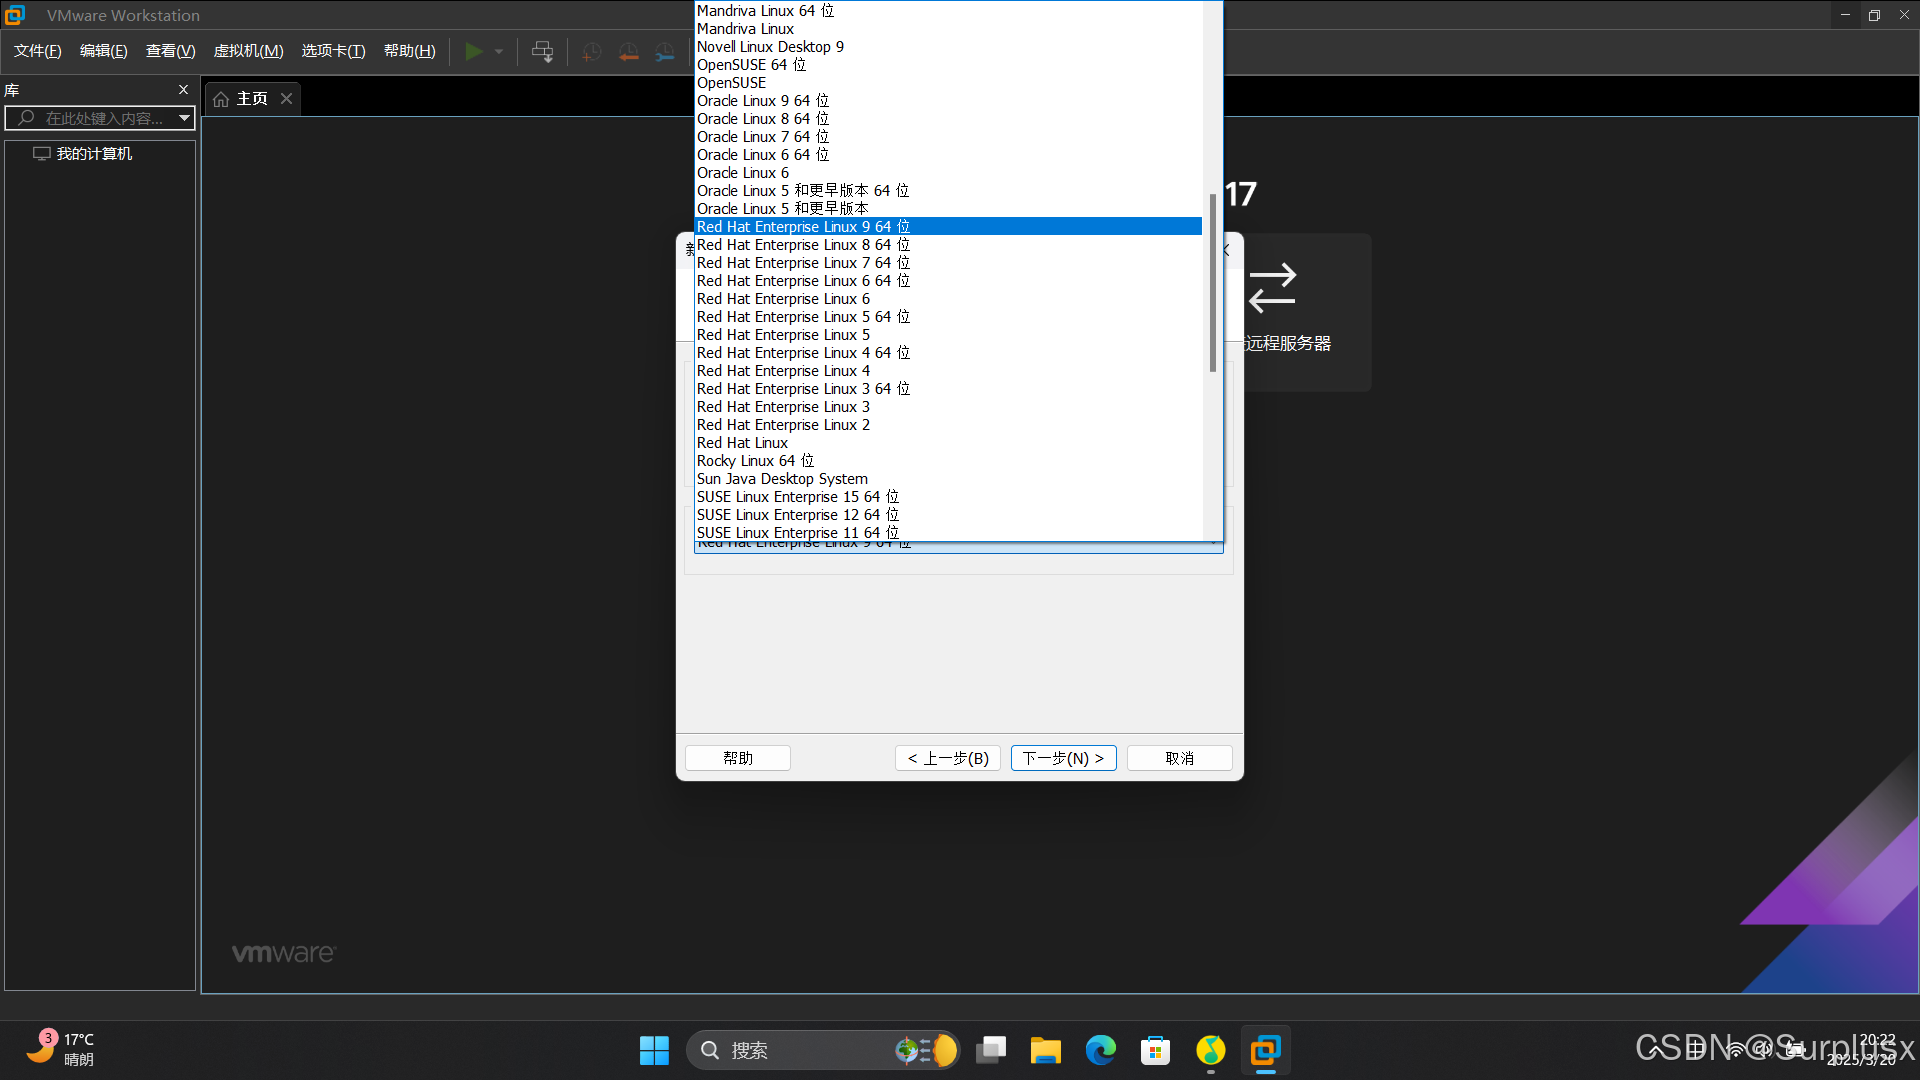Switch to the 主页 tab
1920x1080 pixels.
coord(251,98)
